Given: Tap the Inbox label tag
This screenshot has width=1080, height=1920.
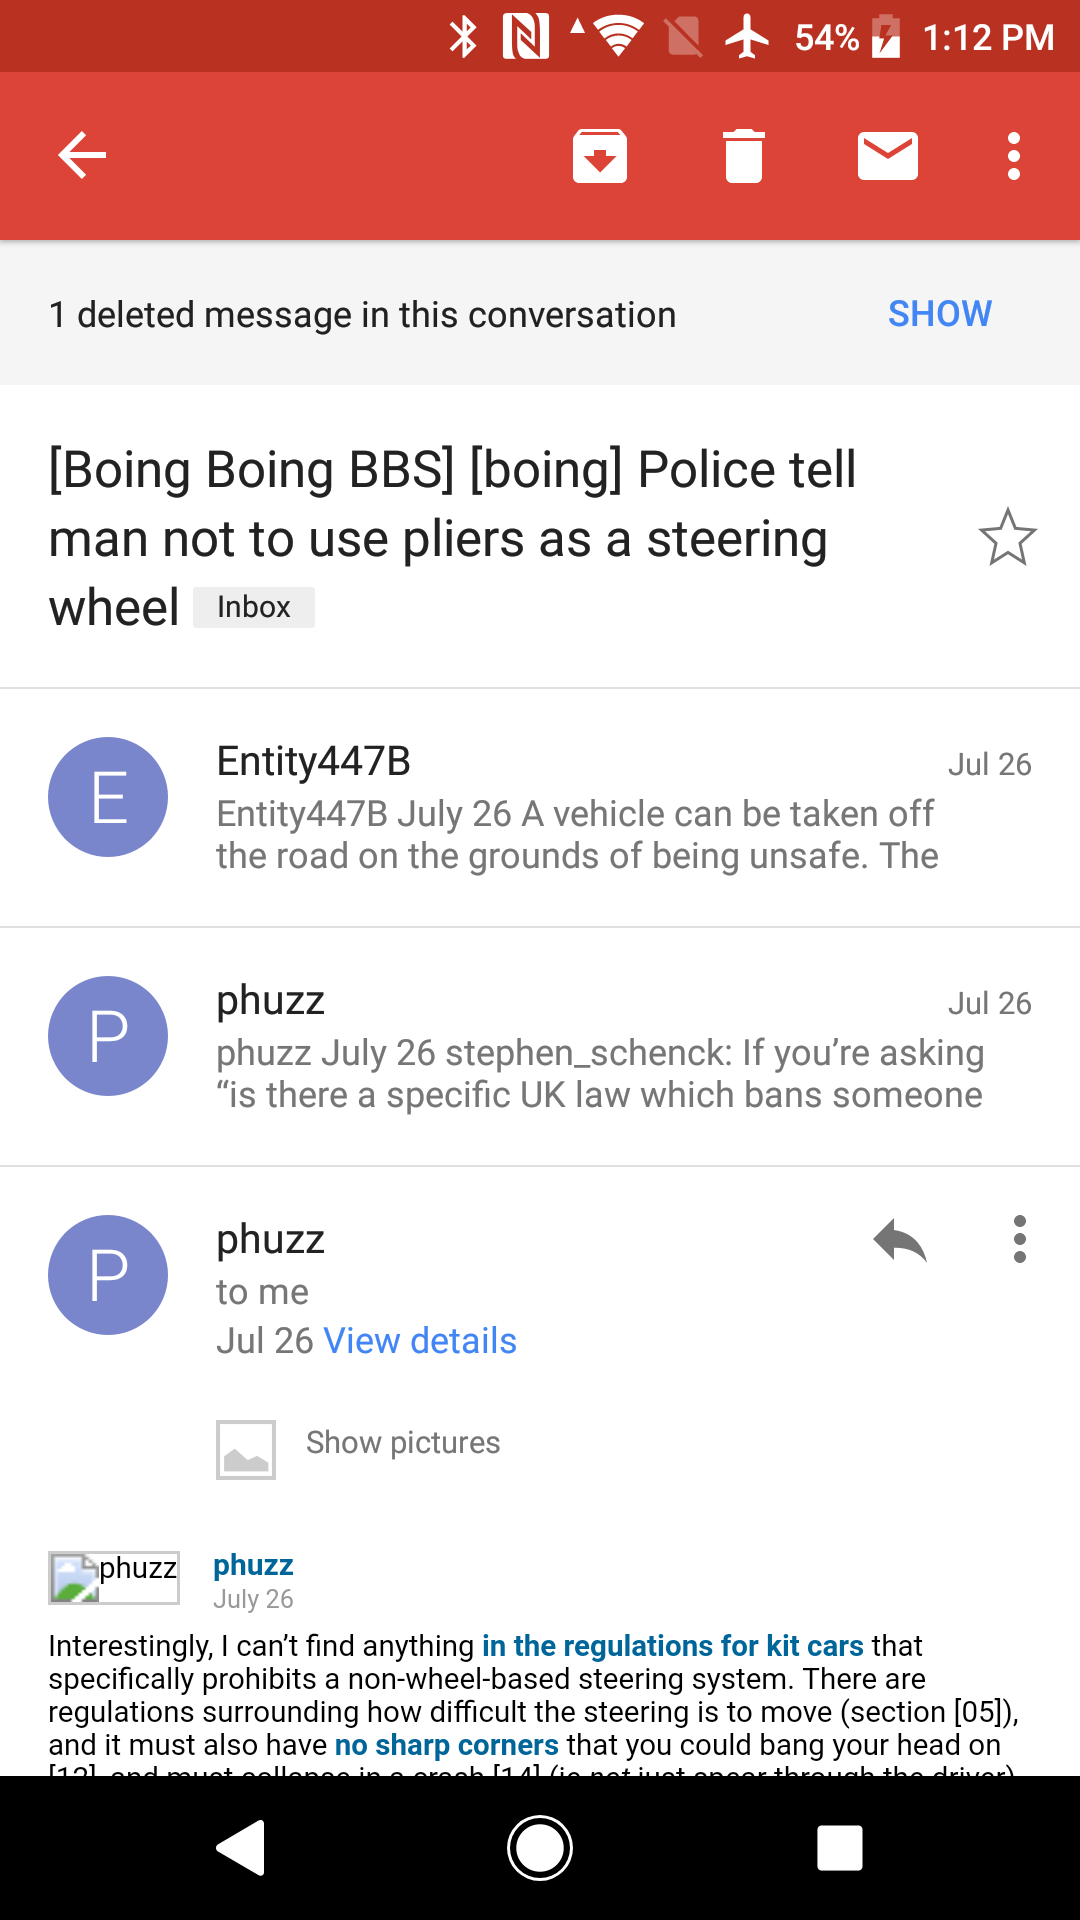Looking at the screenshot, I should point(254,607).
